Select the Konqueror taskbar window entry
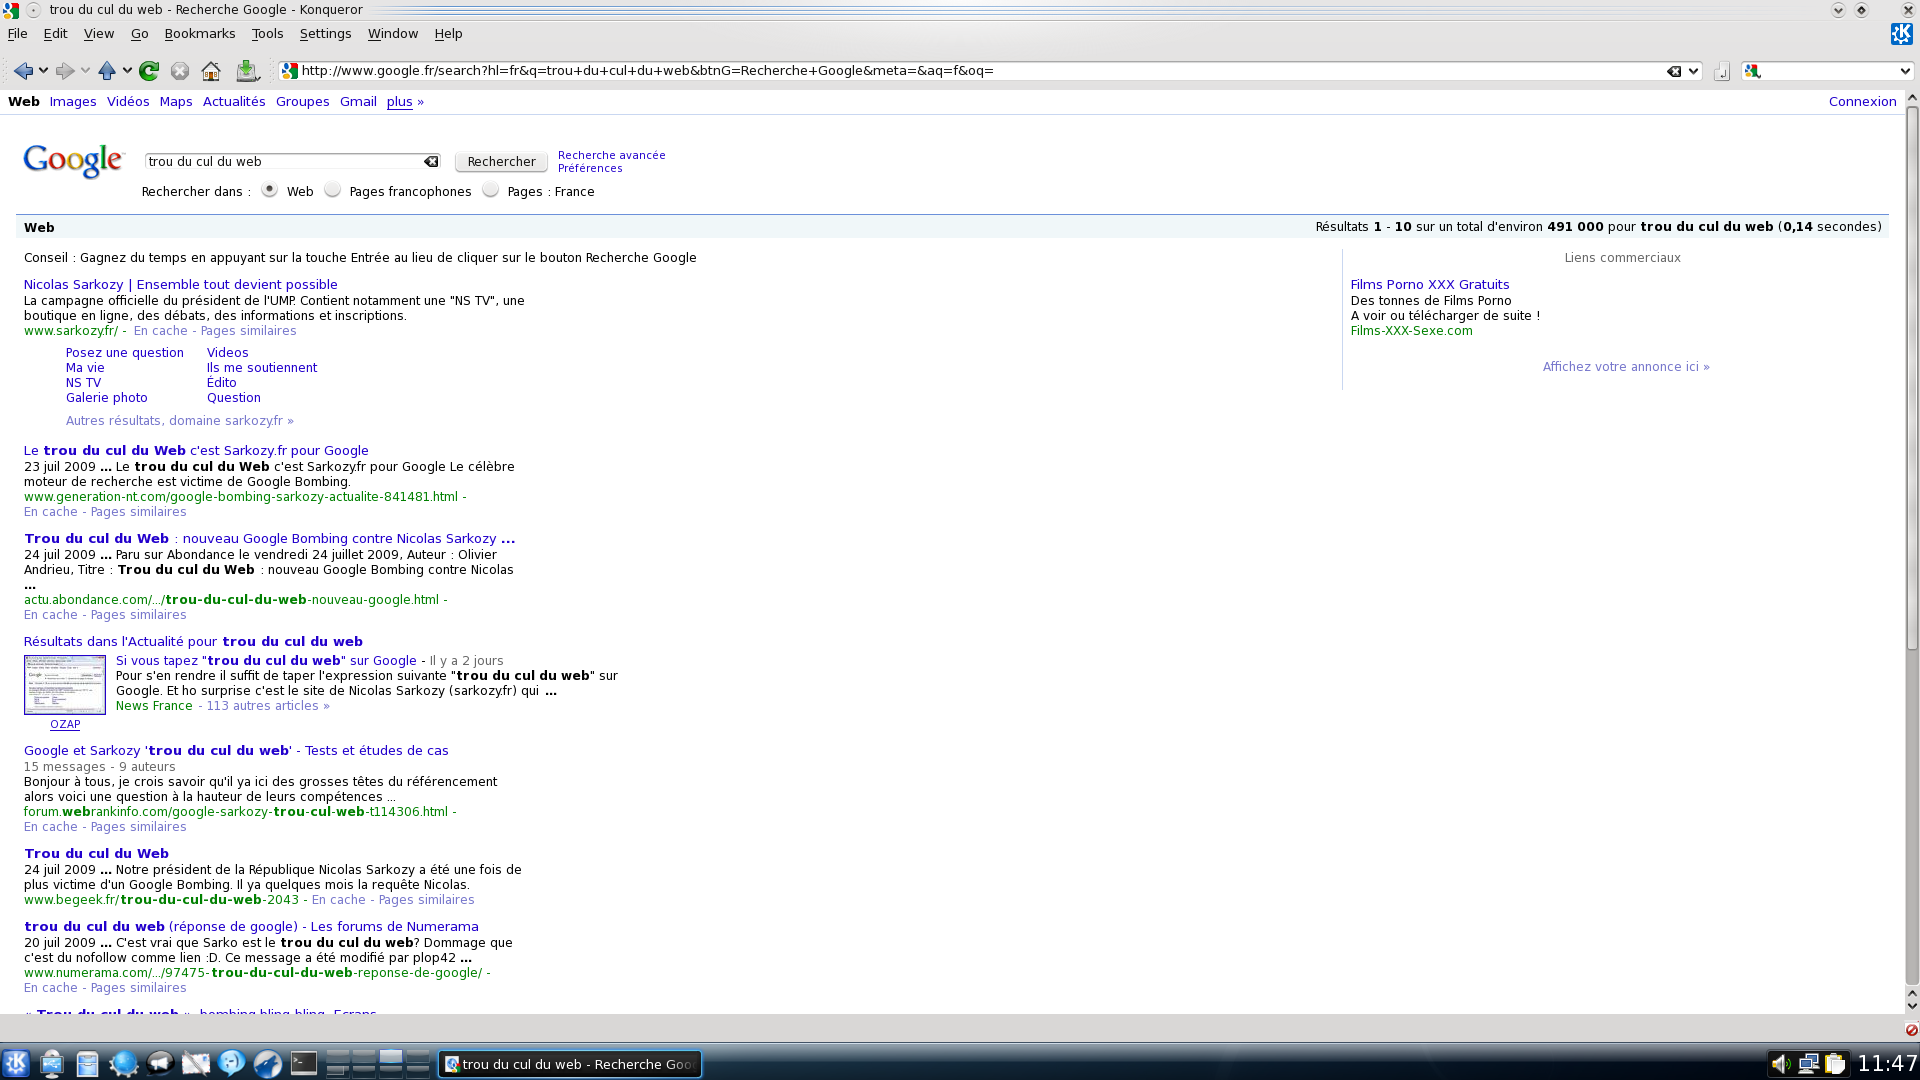 click(x=570, y=1064)
